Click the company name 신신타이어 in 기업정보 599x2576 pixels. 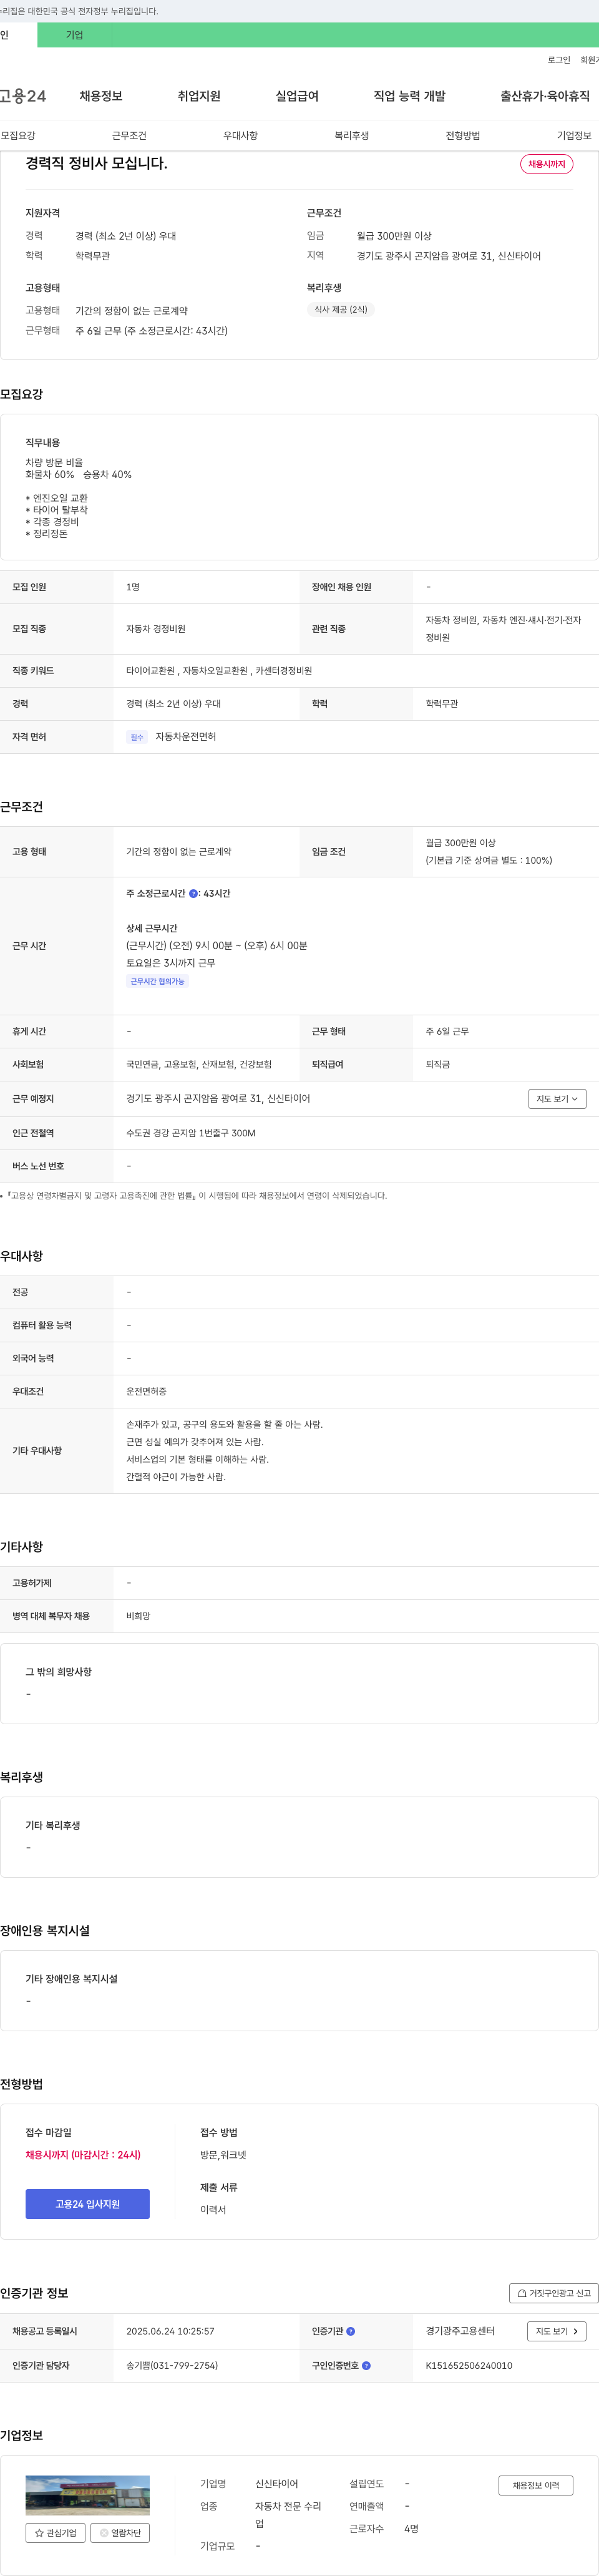[x=277, y=2484]
